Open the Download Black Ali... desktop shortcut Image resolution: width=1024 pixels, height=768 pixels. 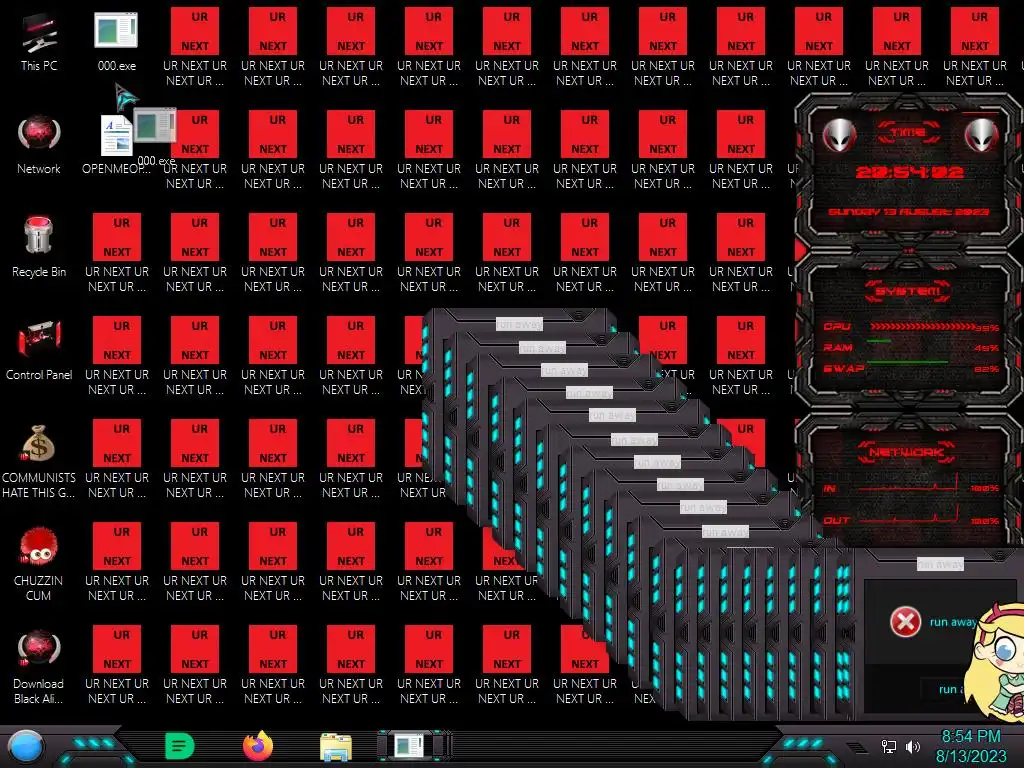pyautogui.click(x=39, y=666)
